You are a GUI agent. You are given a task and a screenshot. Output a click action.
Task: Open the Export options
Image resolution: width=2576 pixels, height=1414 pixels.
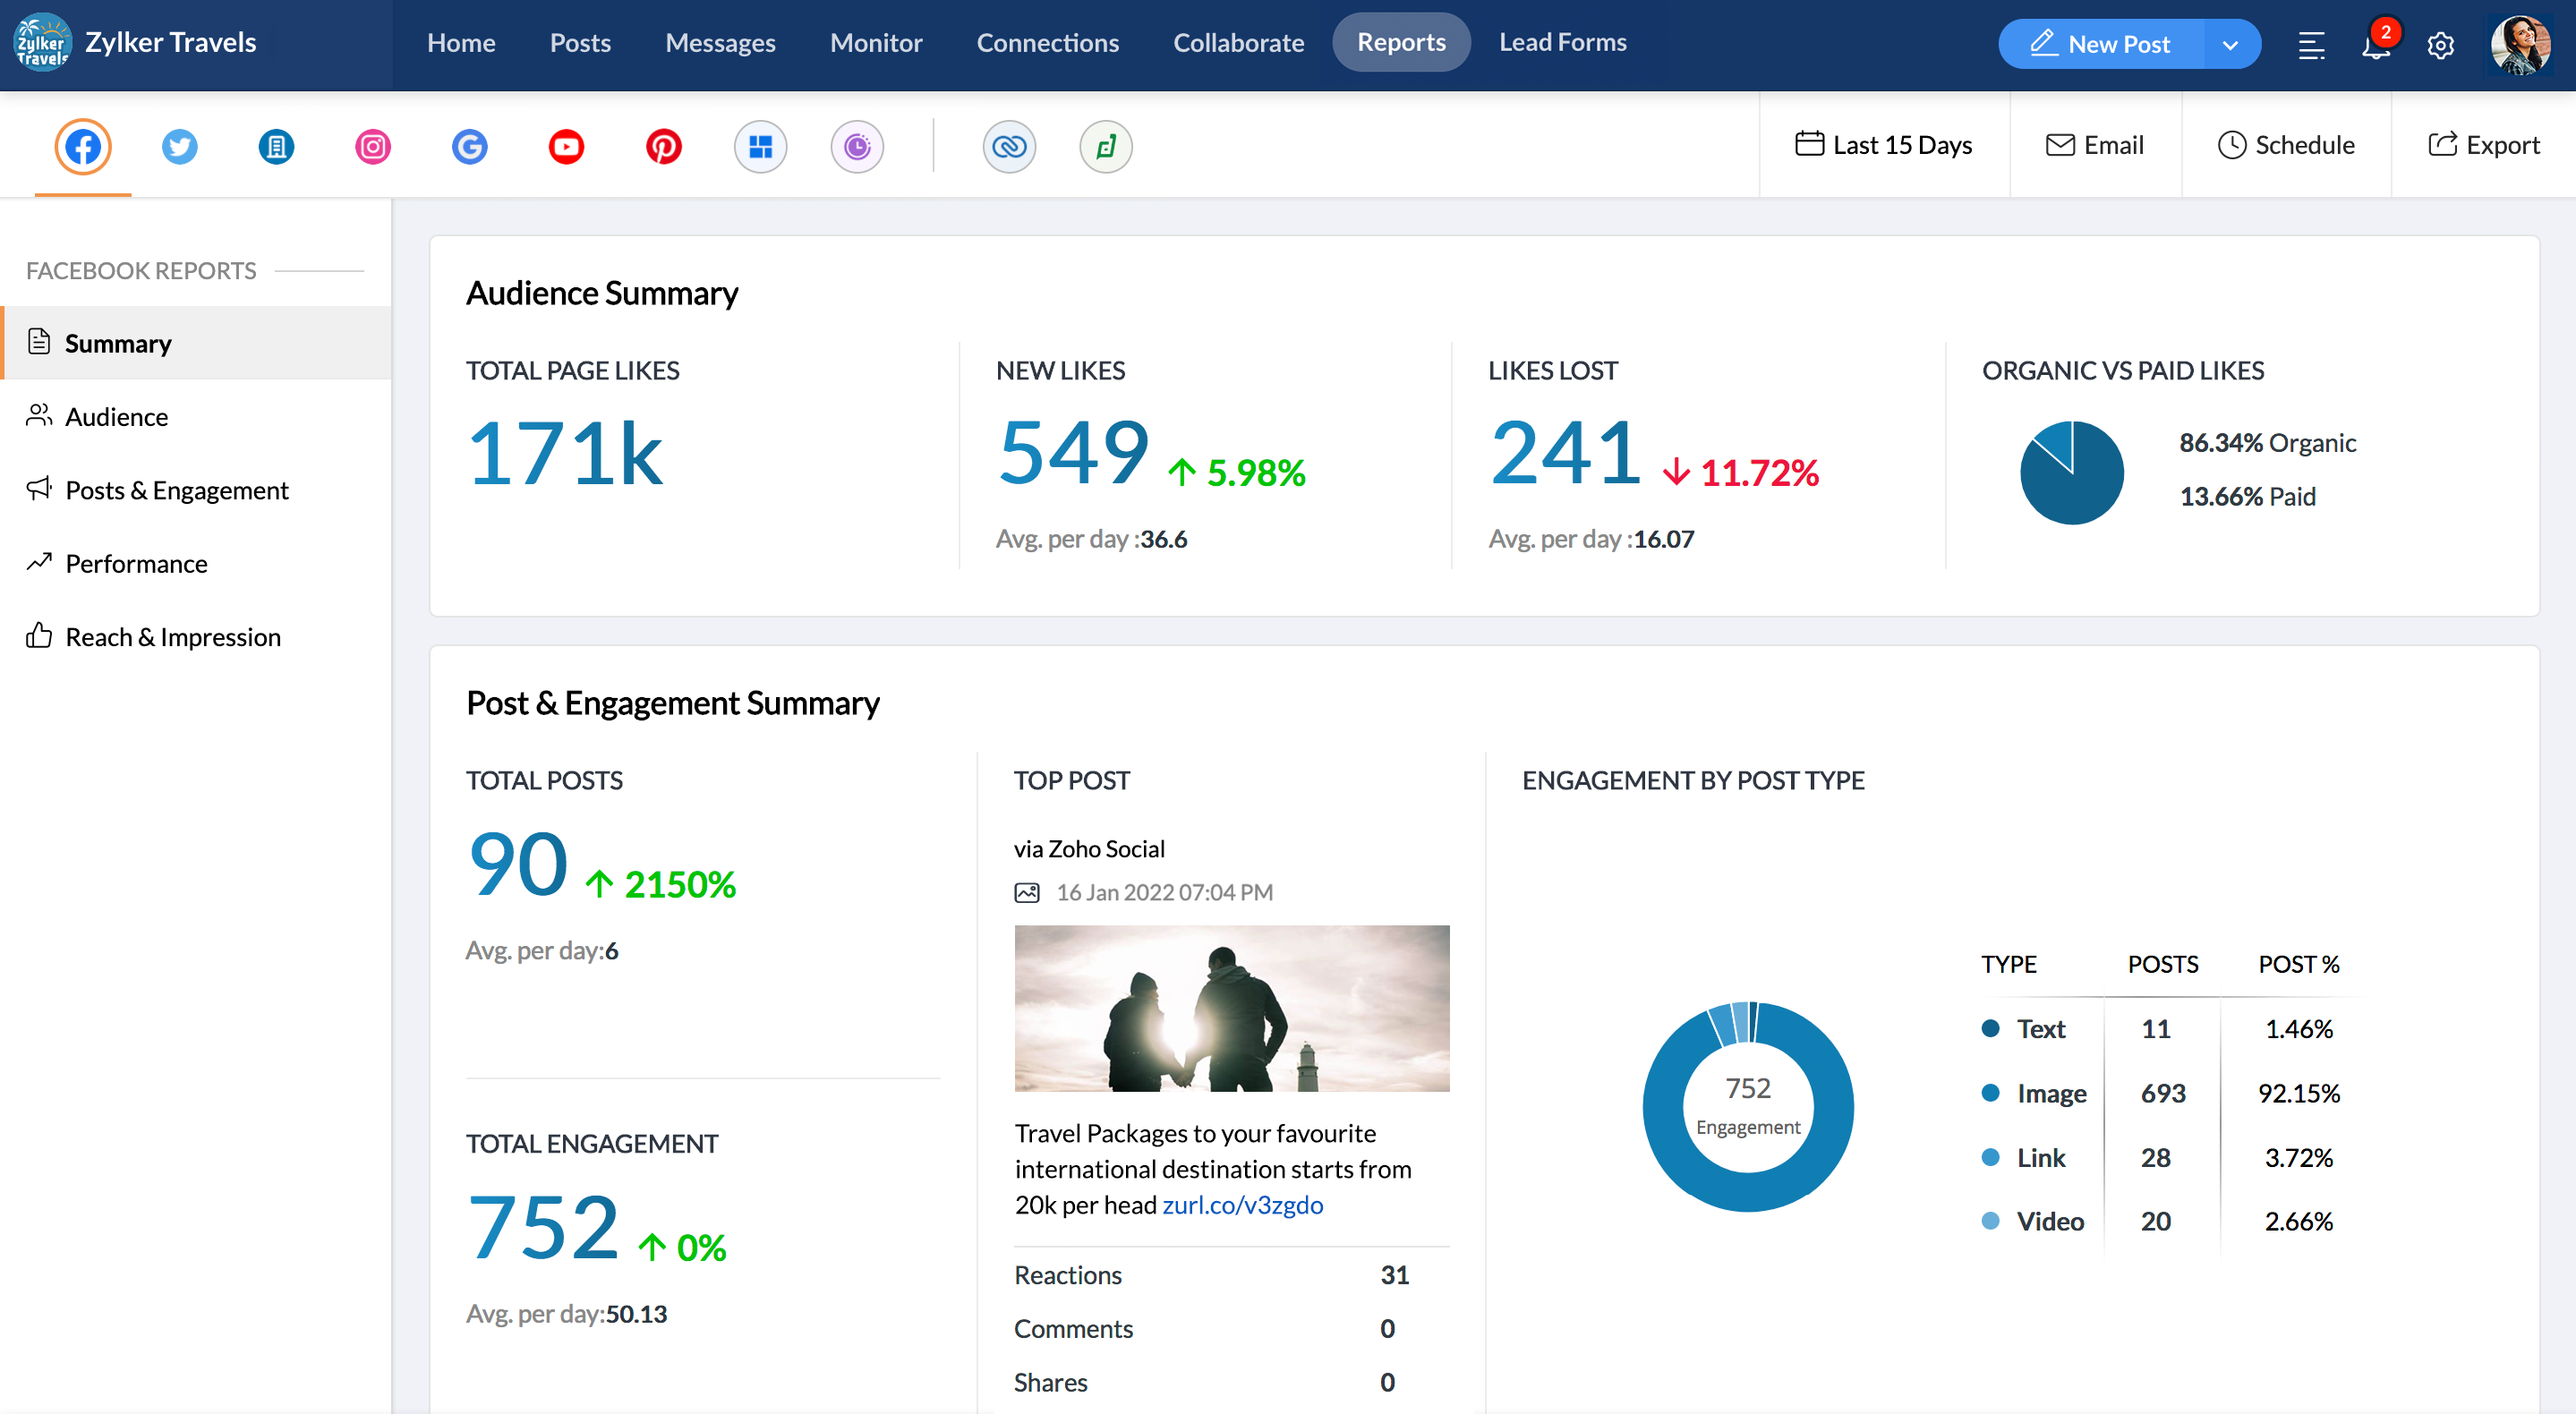pos(2484,145)
